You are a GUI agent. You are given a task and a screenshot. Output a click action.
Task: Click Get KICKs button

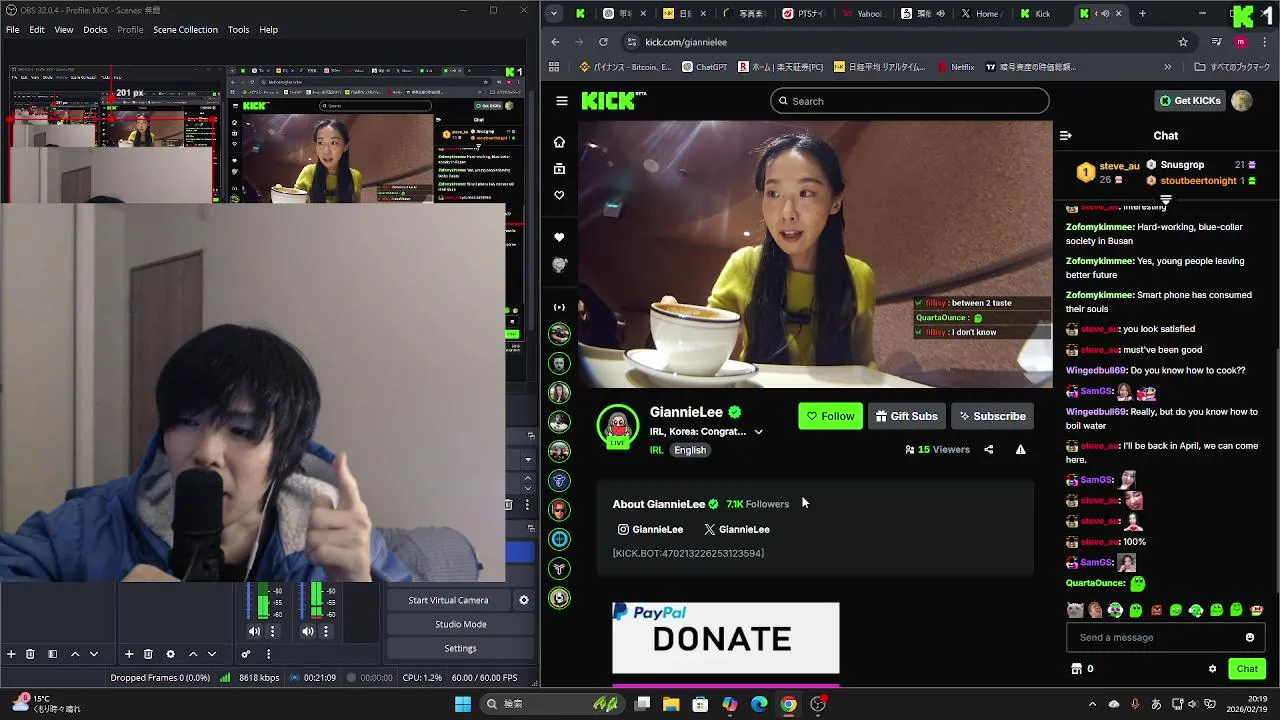tap(1190, 101)
